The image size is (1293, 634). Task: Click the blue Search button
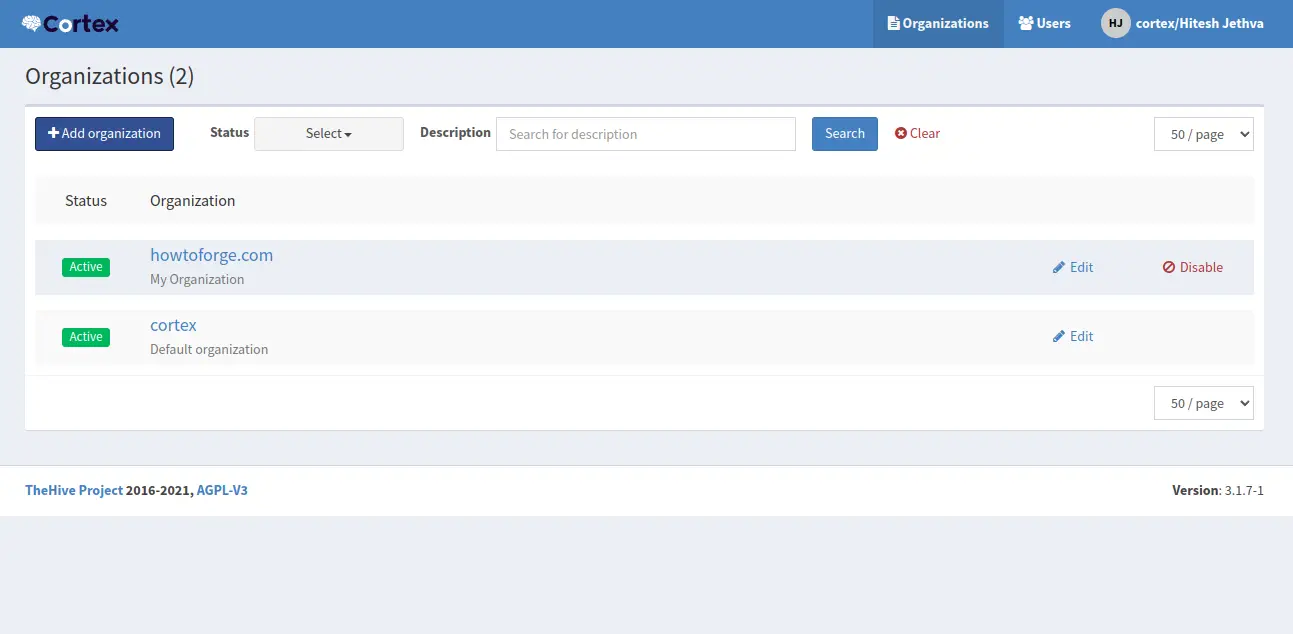(845, 134)
